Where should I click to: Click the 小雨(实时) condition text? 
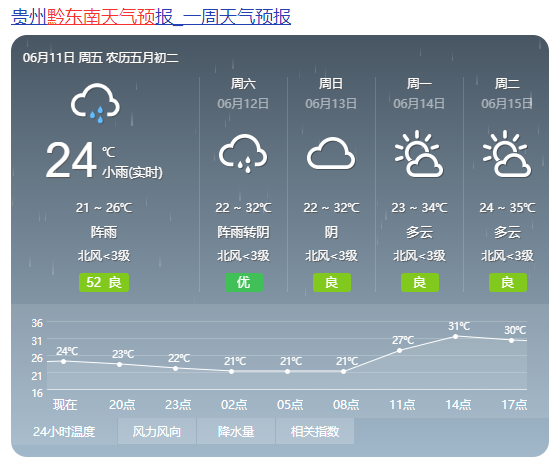coord(132,173)
